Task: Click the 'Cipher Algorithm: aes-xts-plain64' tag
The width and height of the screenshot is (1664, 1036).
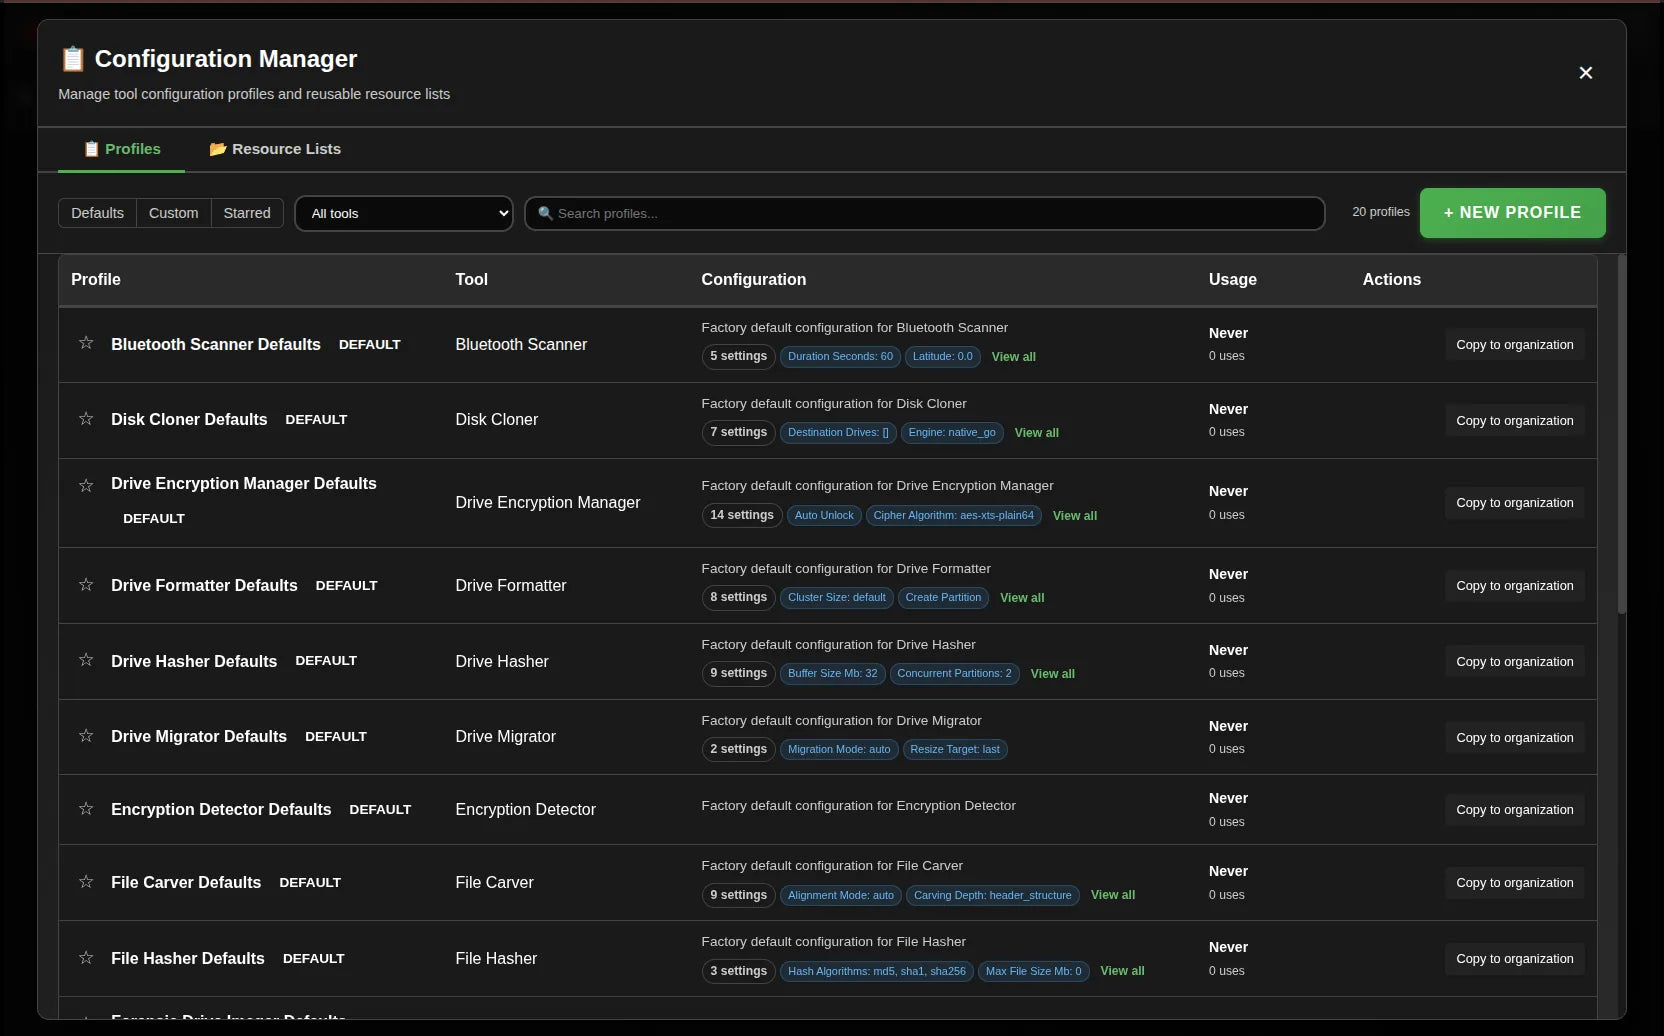Action: click(x=953, y=515)
